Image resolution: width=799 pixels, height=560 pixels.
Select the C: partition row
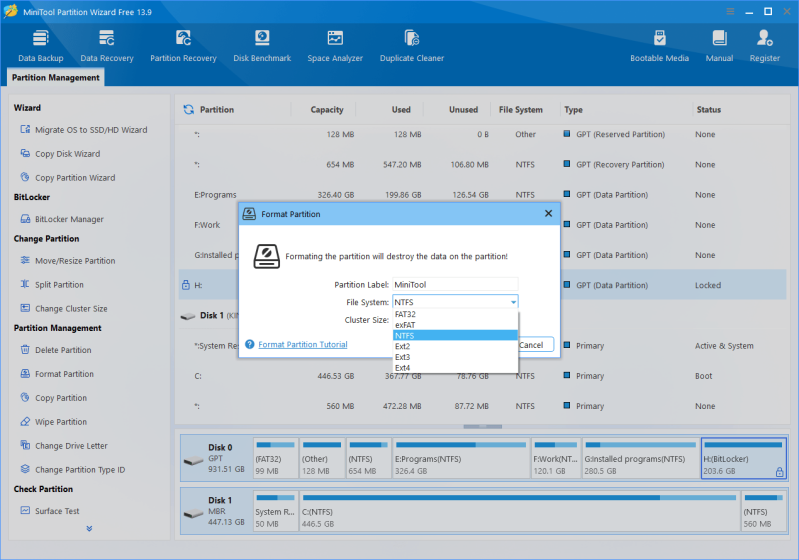click(x=483, y=376)
